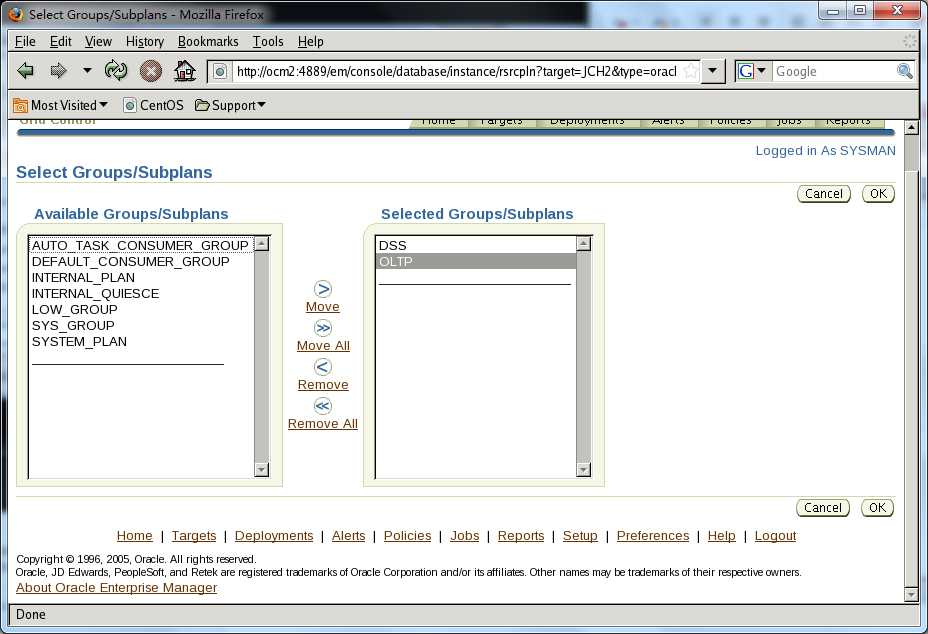This screenshot has height=634, width=928.
Task: Click Available list scrollbar up arrow
Action: [x=262, y=243]
